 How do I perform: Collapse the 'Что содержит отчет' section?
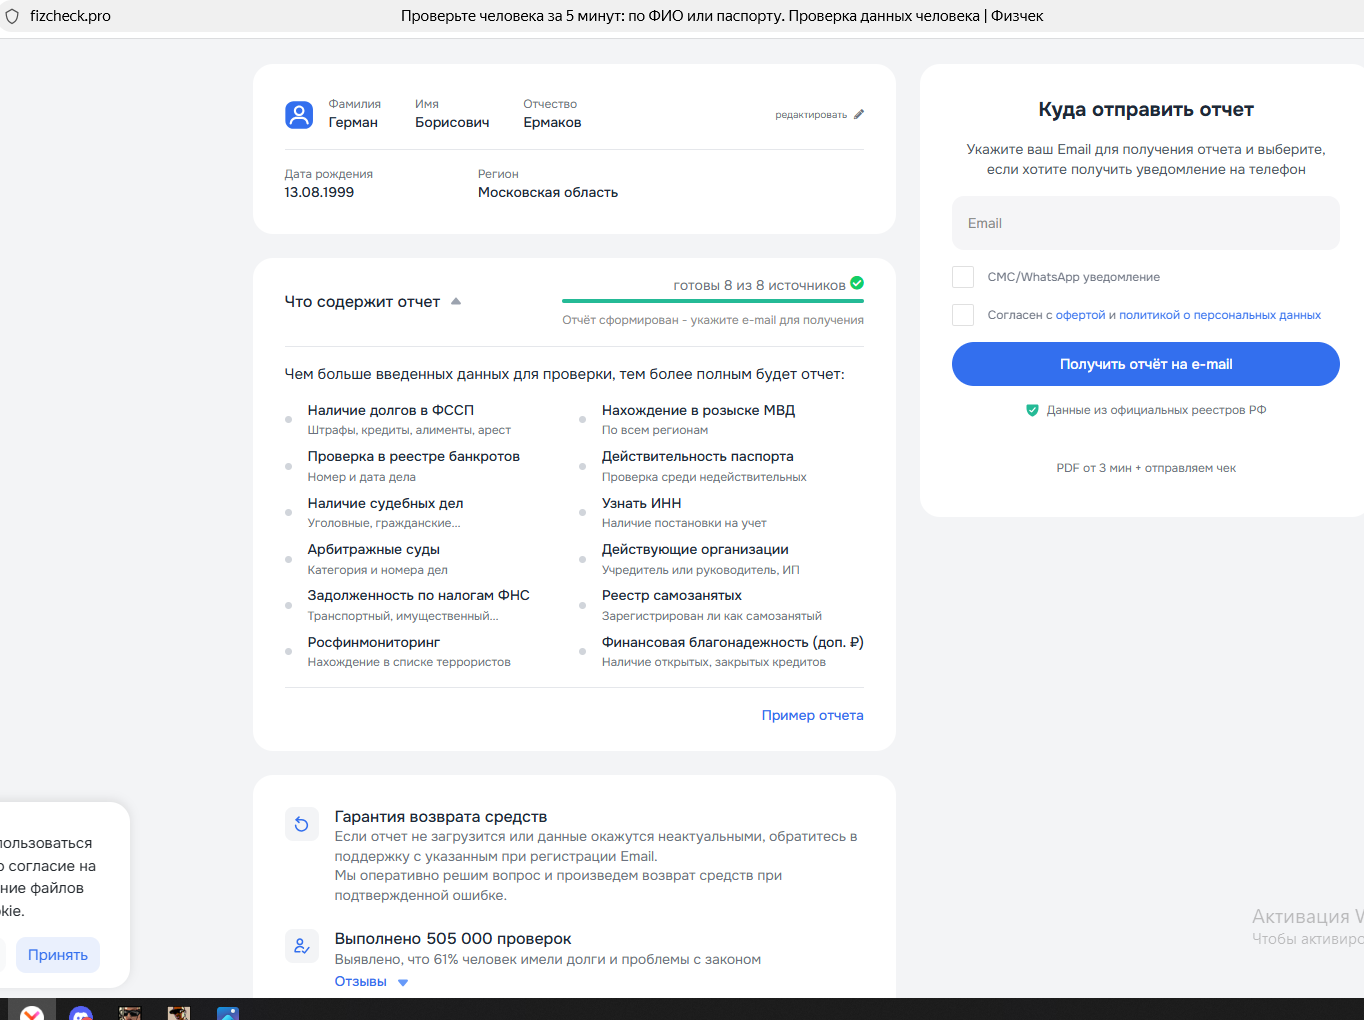click(x=456, y=301)
